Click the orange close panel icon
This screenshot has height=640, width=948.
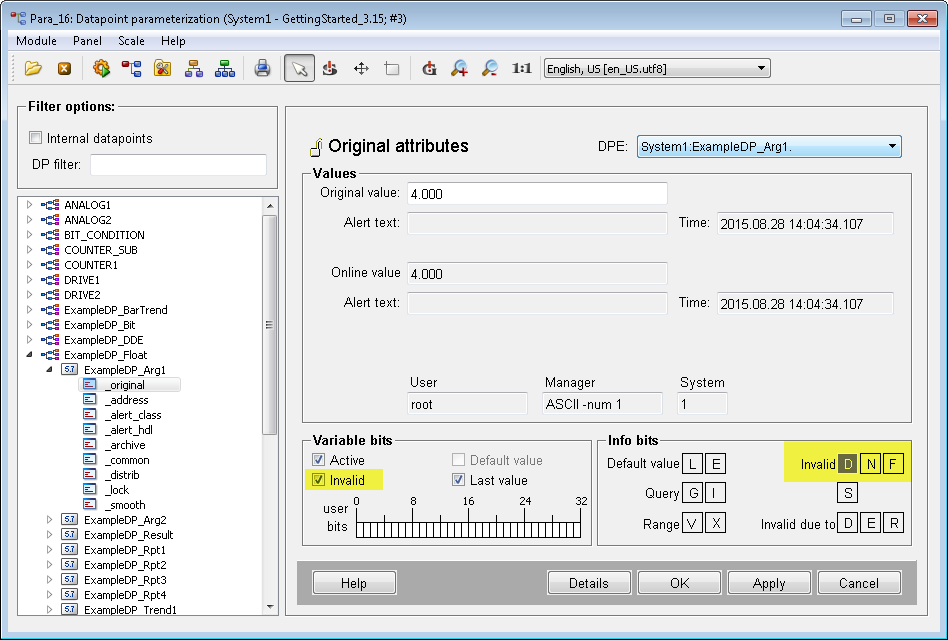coord(64,69)
